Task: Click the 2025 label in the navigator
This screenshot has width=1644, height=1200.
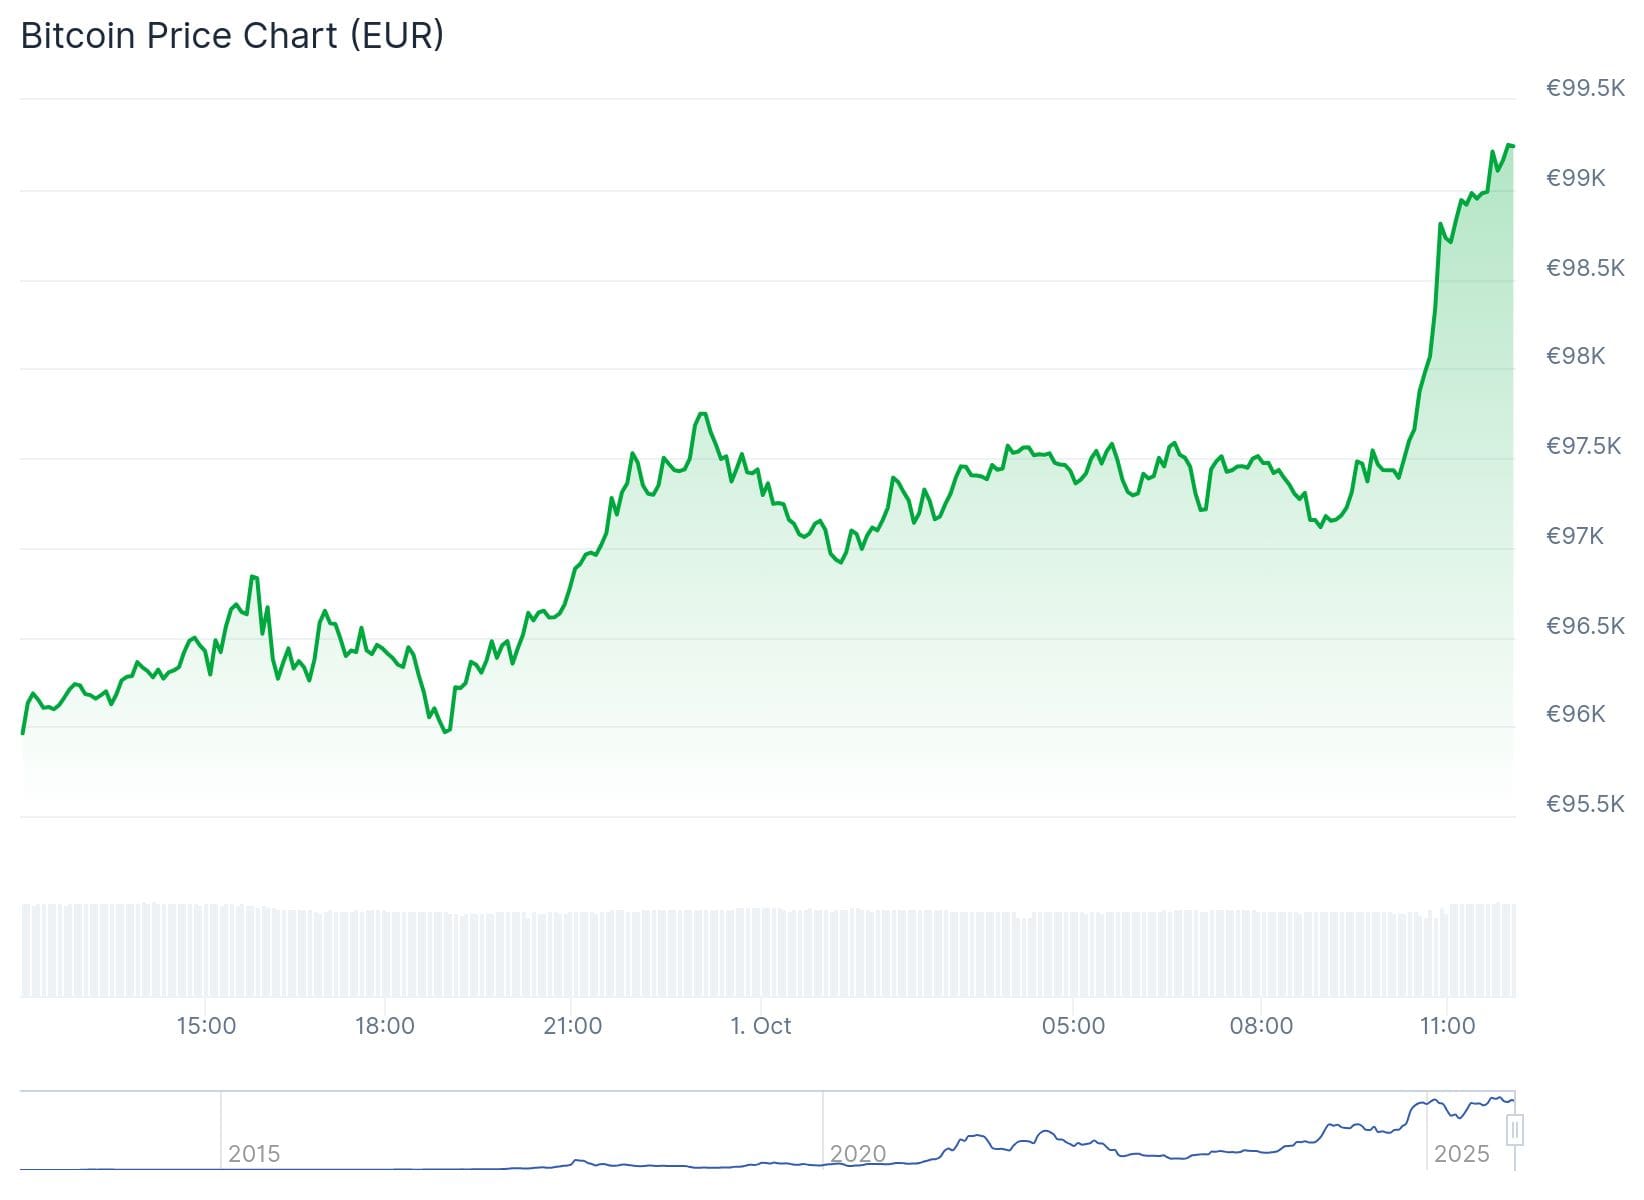Action: (x=1461, y=1154)
